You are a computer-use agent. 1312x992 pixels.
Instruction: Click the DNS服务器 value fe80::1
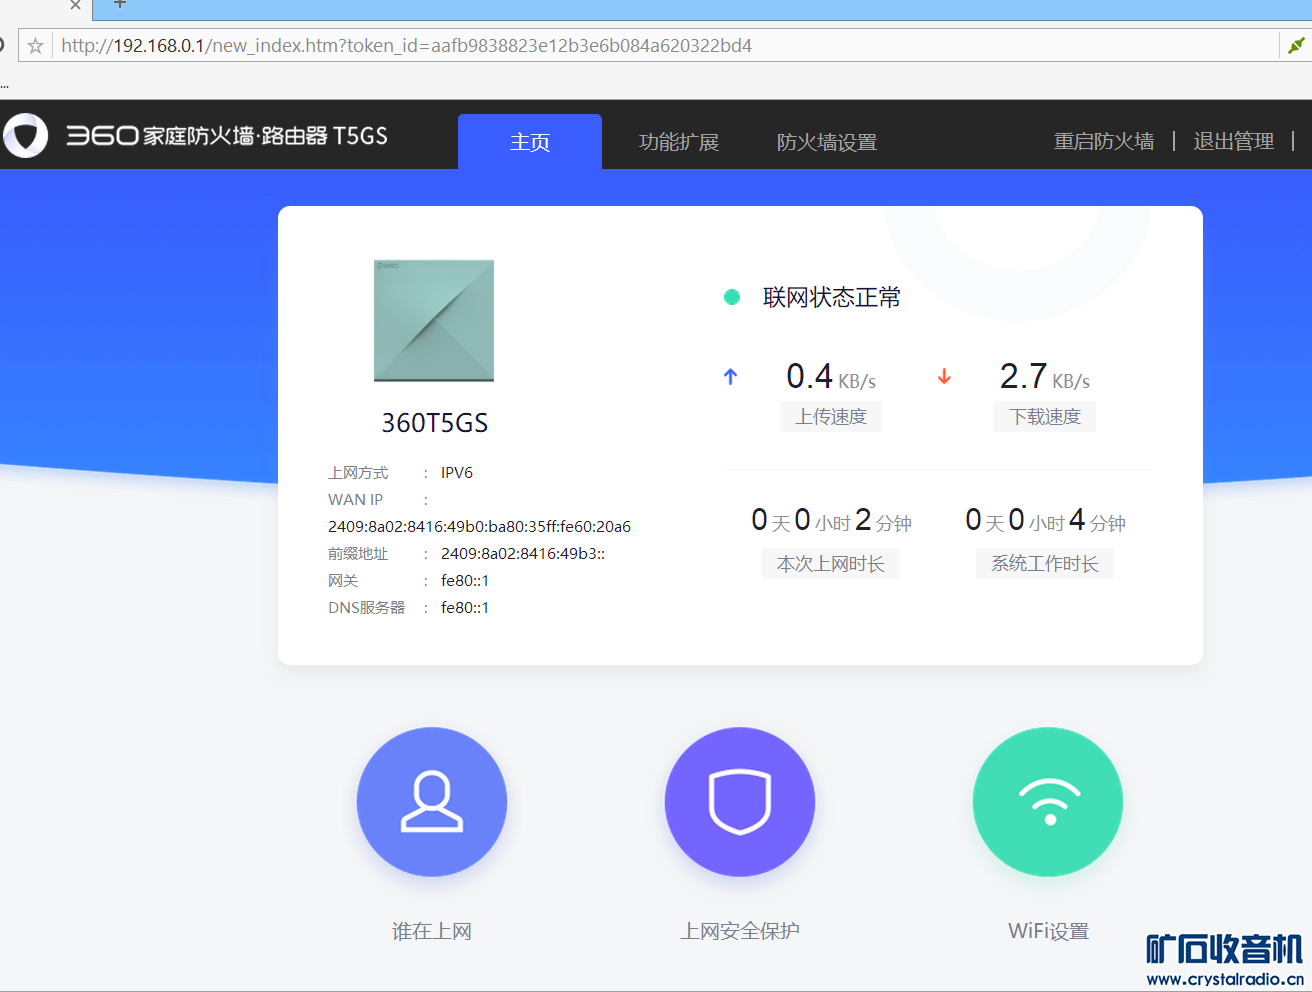(x=465, y=608)
